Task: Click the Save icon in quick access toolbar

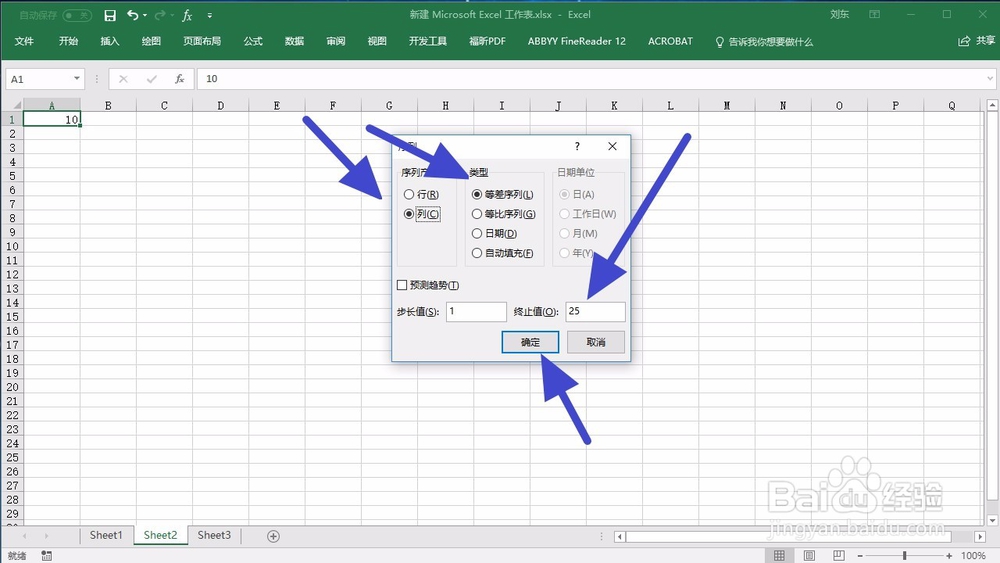Action: pyautogui.click(x=110, y=15)
